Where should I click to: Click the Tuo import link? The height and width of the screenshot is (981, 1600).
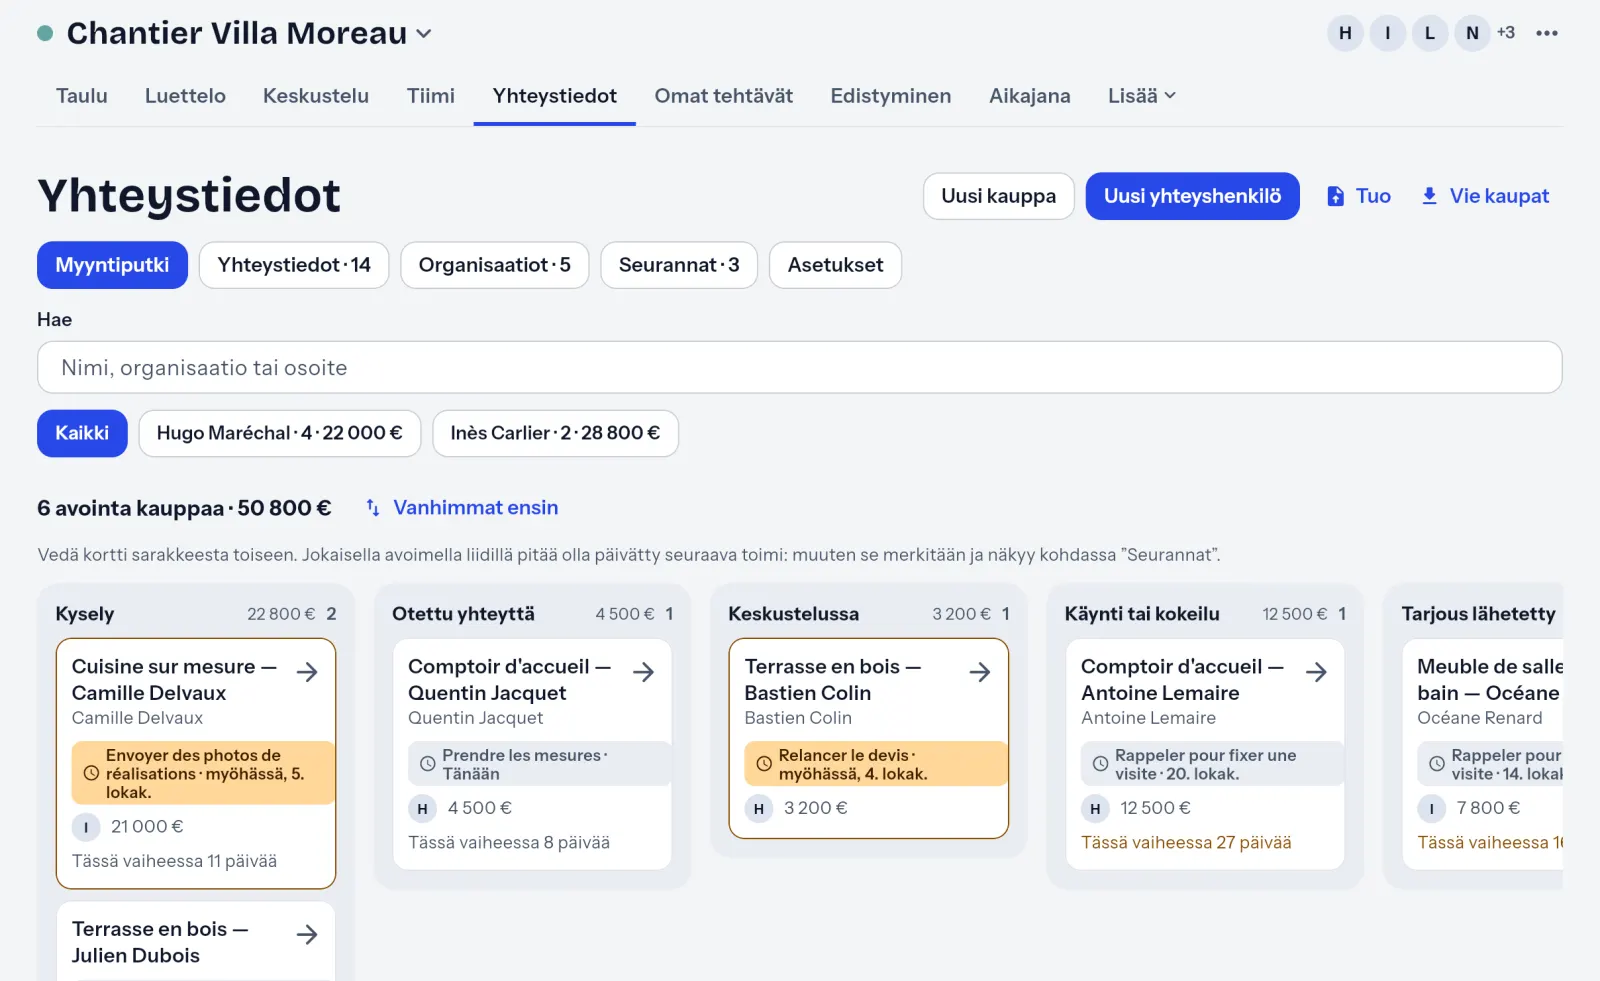point(1358,196)
